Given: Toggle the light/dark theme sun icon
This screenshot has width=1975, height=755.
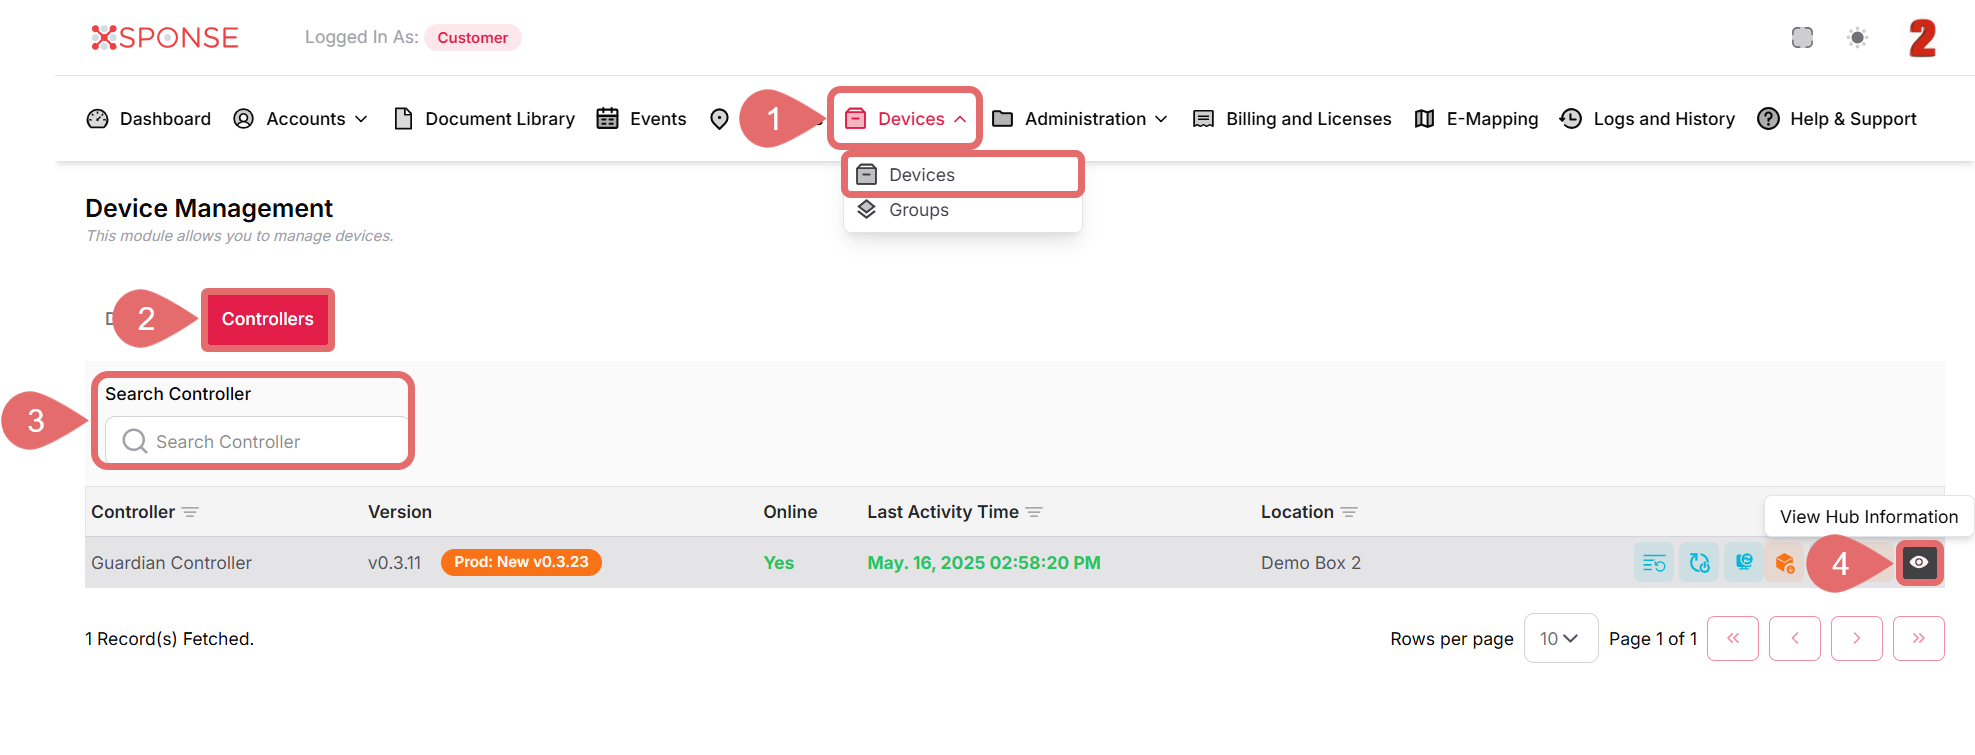Looking at the screenshot, I should pos(1857,38).
